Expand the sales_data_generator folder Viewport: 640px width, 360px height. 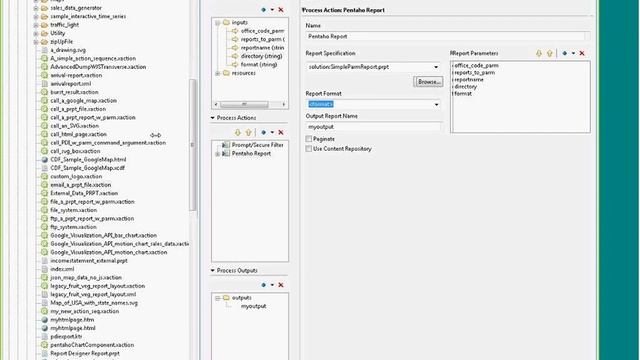click(x=36, y=8)
